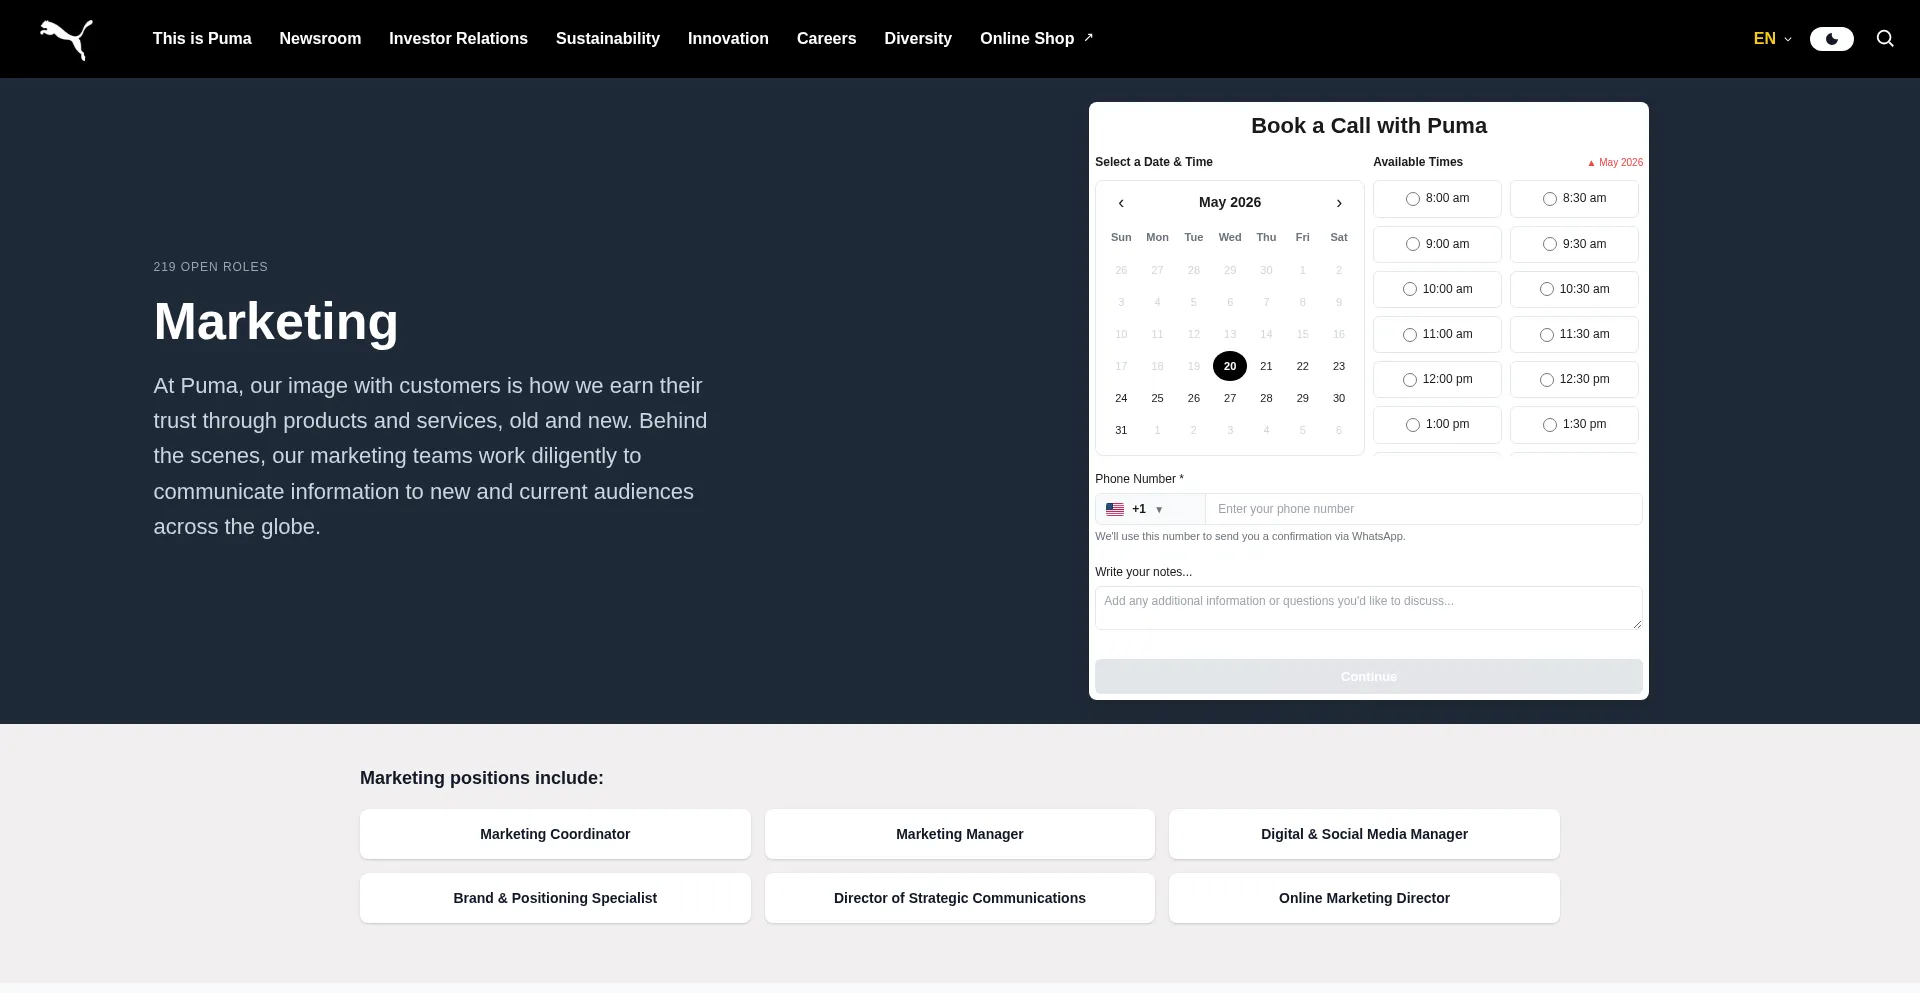Image resolution: width=1920 pixels, height=993 pixels.
Task: Visit the Online Shop external link
Action: tap(1036, 39)
